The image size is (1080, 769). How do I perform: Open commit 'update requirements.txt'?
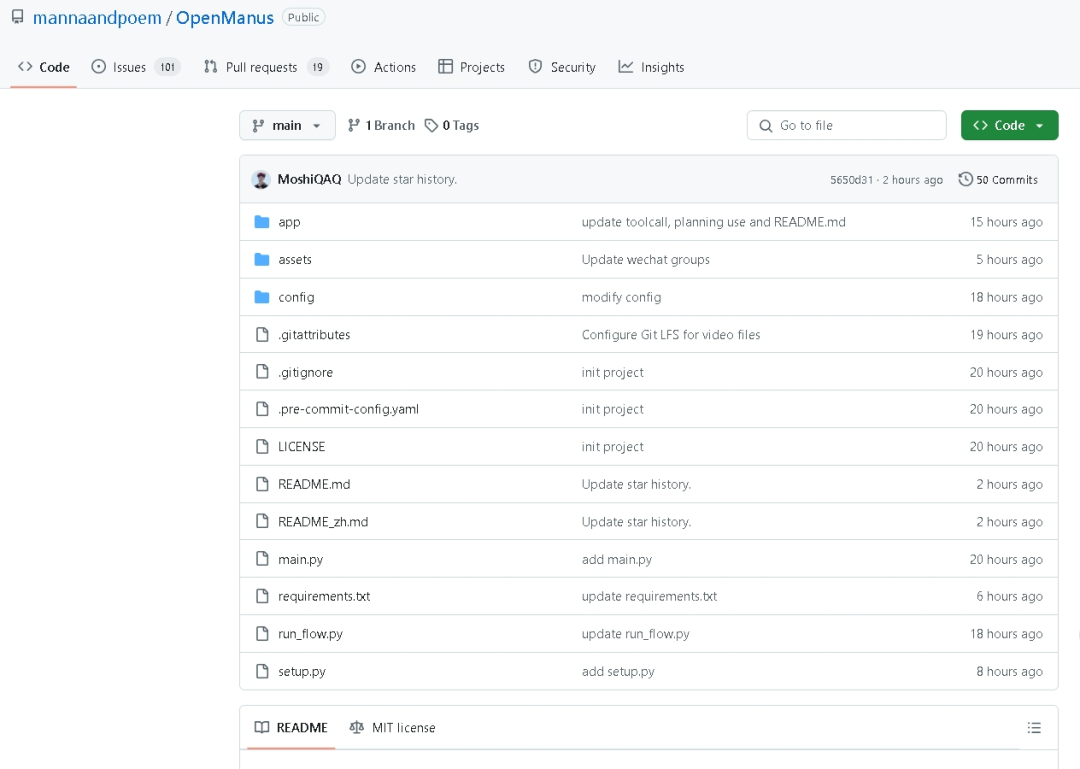pyautogui.click(x=649, y=596)
